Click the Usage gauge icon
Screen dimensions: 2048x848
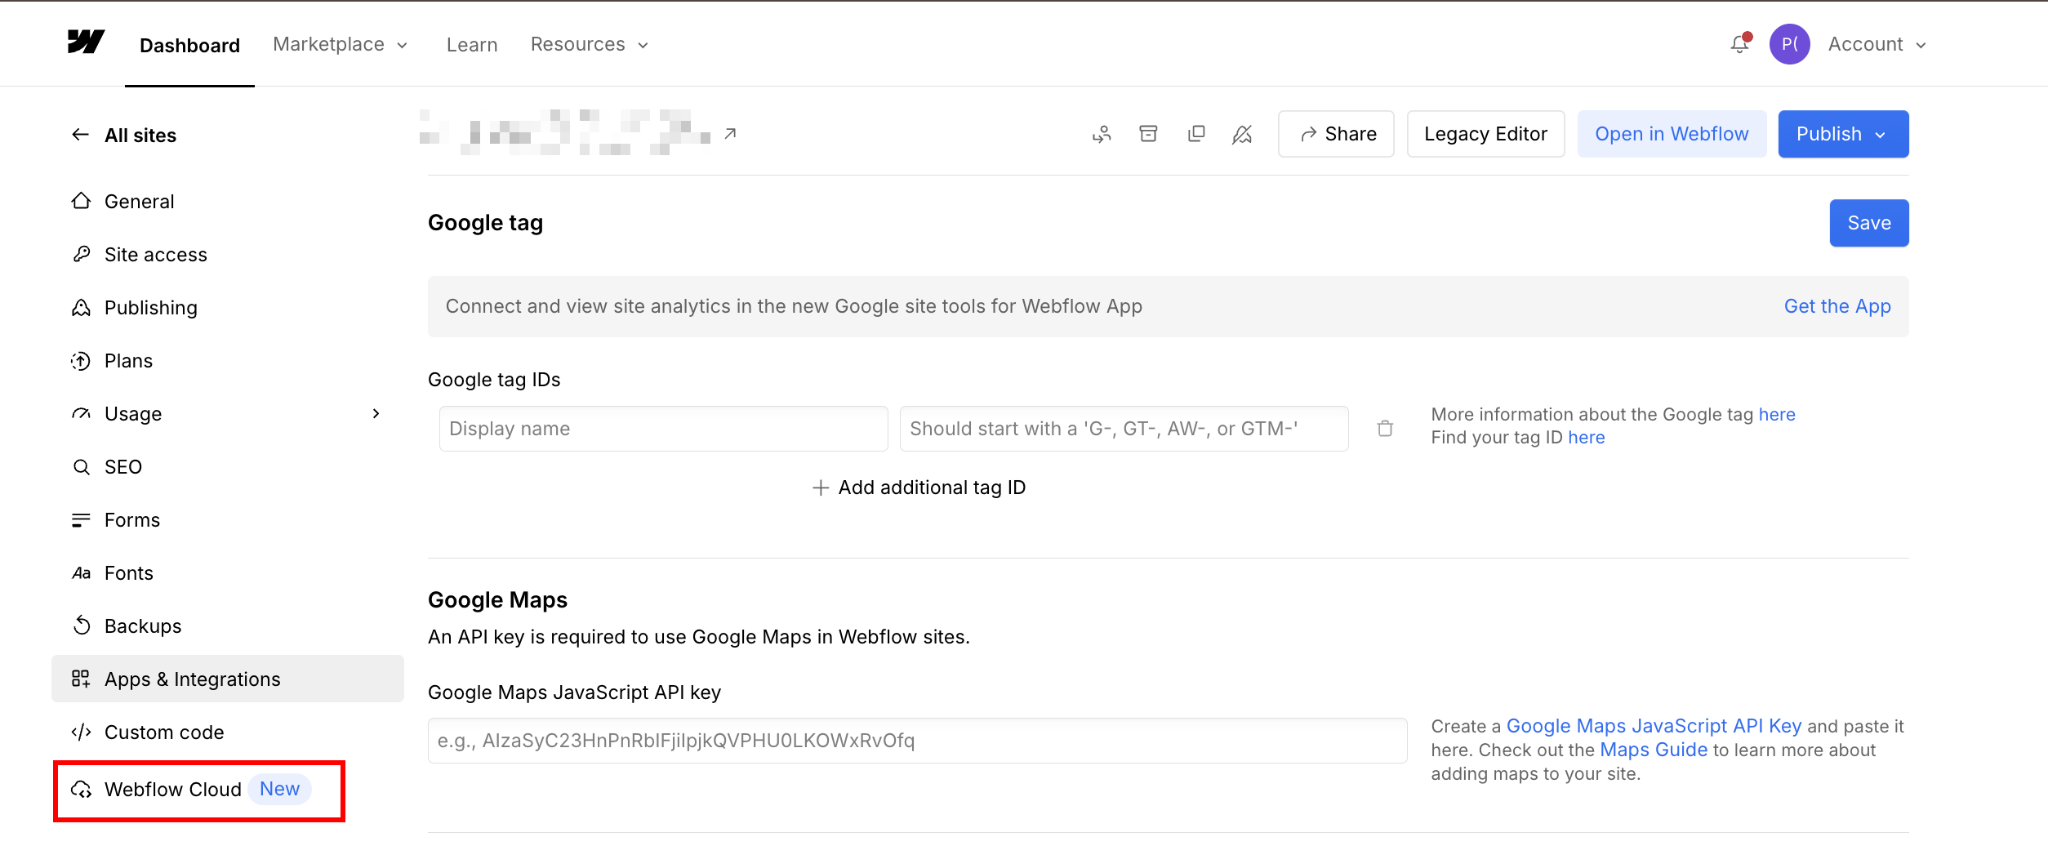point(81,413)
